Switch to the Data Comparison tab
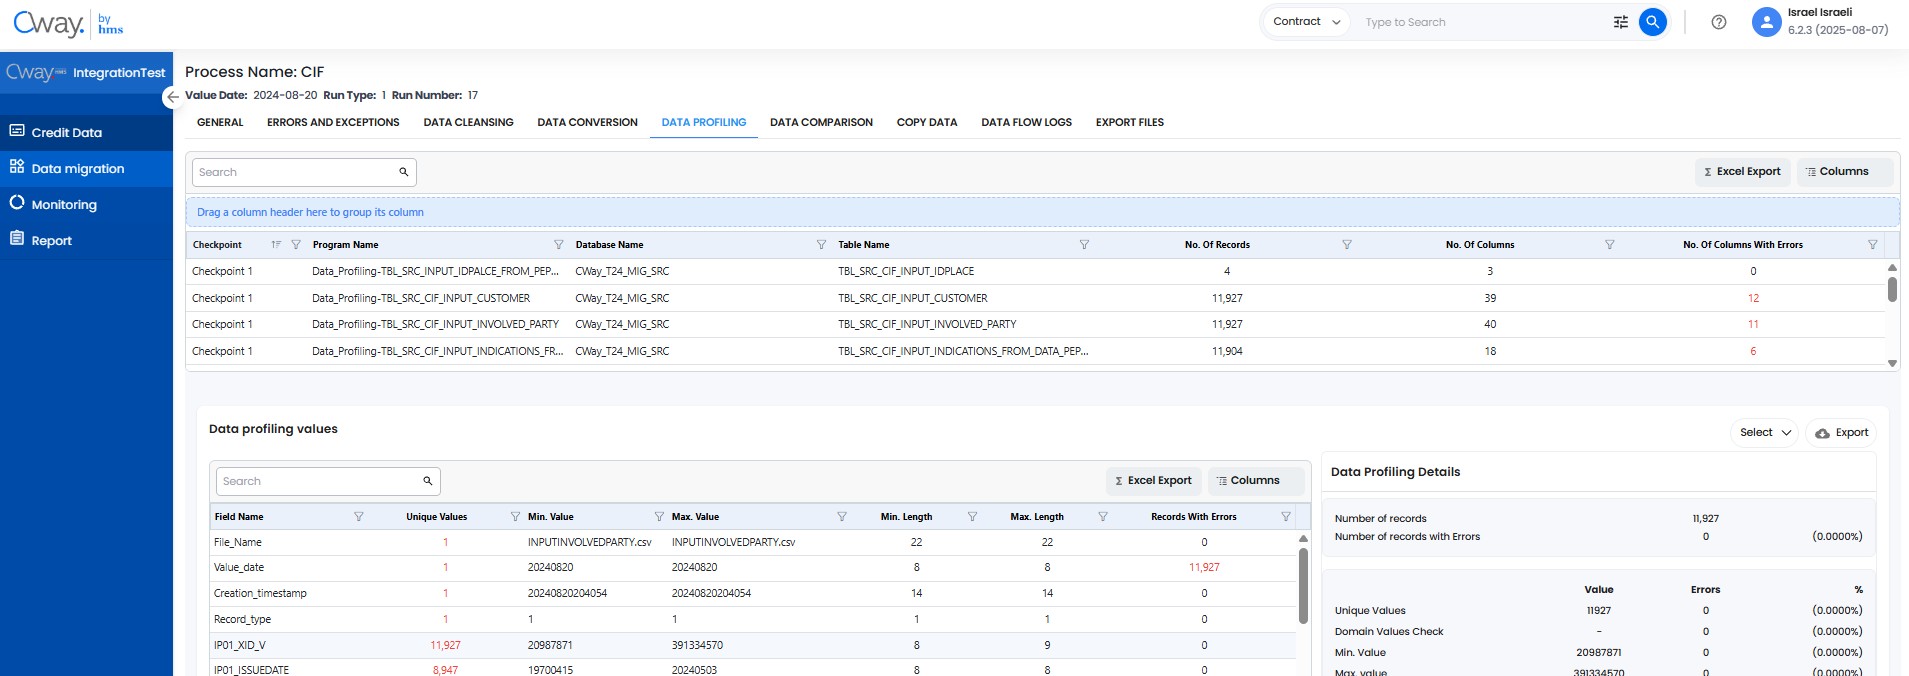 click(x=821, y=123)
